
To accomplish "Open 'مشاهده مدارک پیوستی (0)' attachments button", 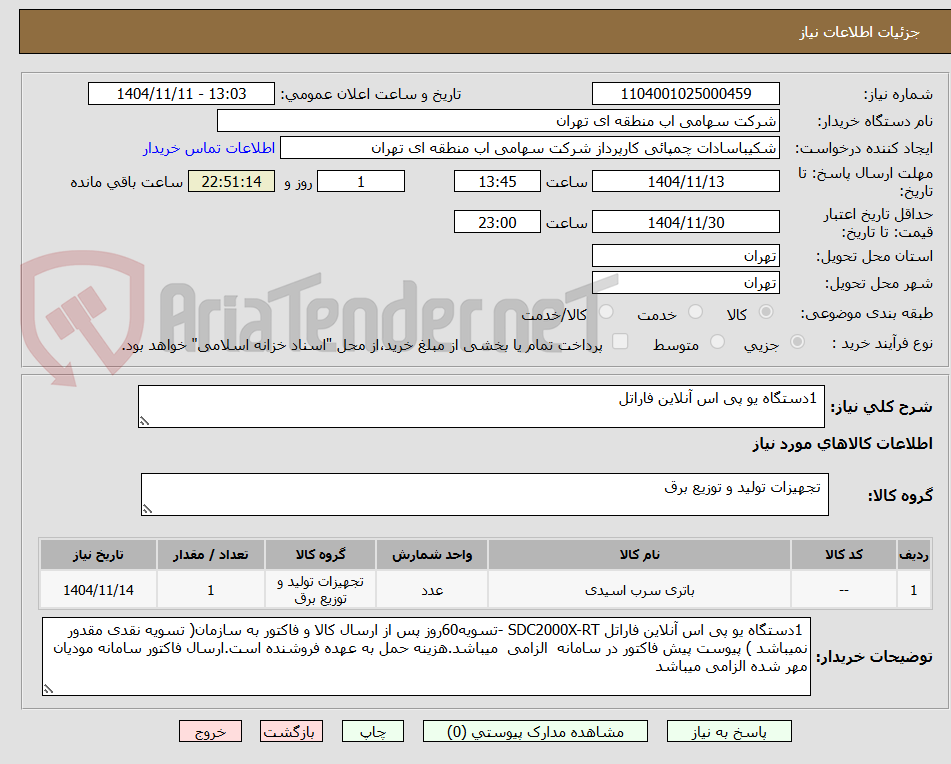I will tap(535, 731).
